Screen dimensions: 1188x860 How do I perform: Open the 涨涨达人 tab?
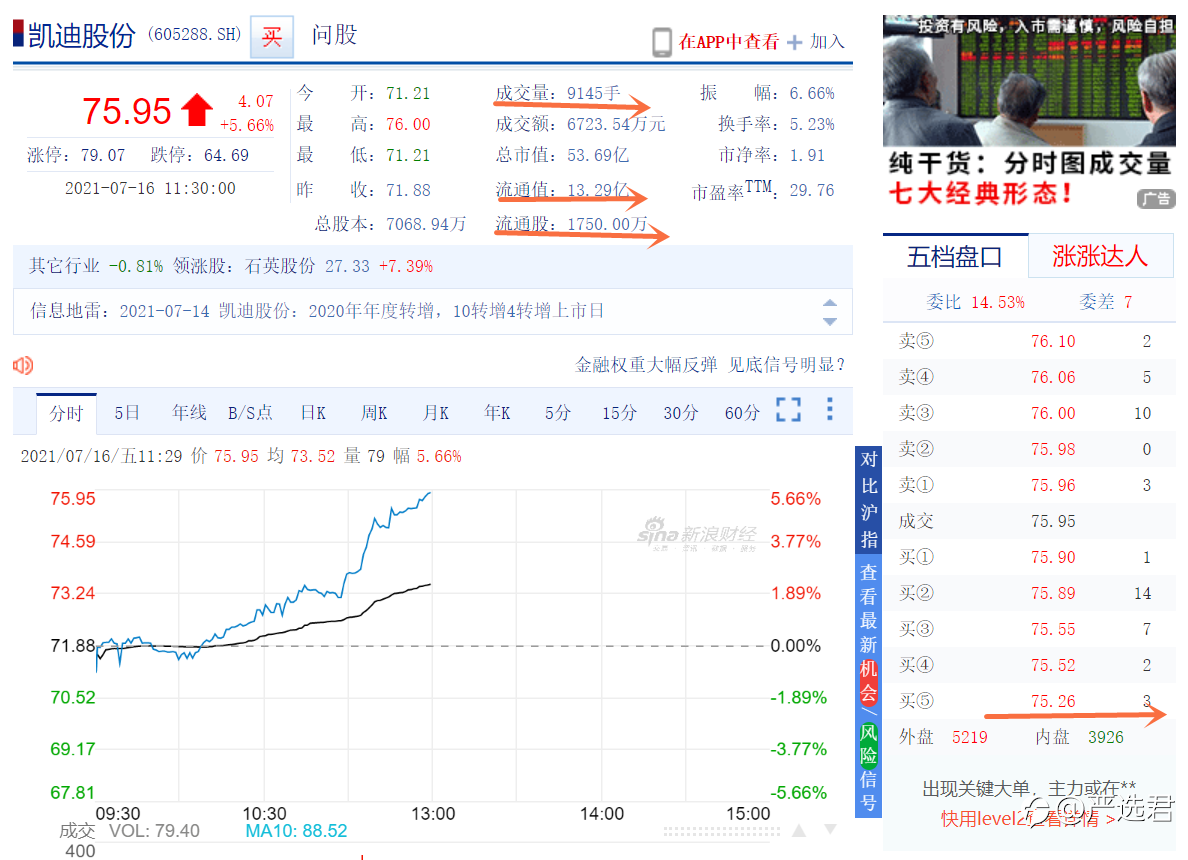tap(1100, 256)
